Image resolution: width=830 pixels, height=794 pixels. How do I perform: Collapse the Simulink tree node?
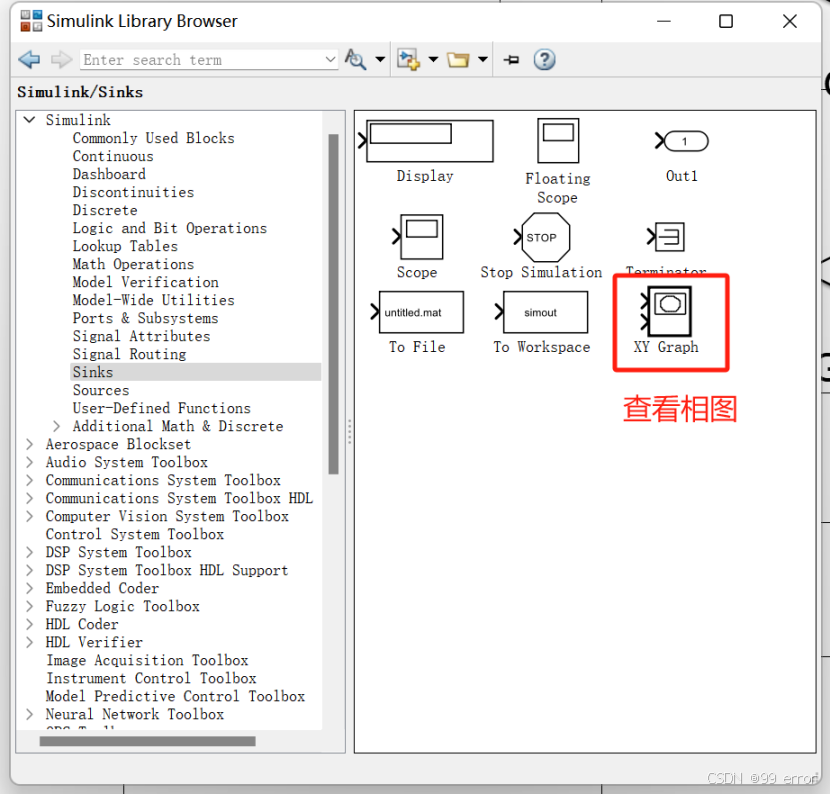point(29,119)
